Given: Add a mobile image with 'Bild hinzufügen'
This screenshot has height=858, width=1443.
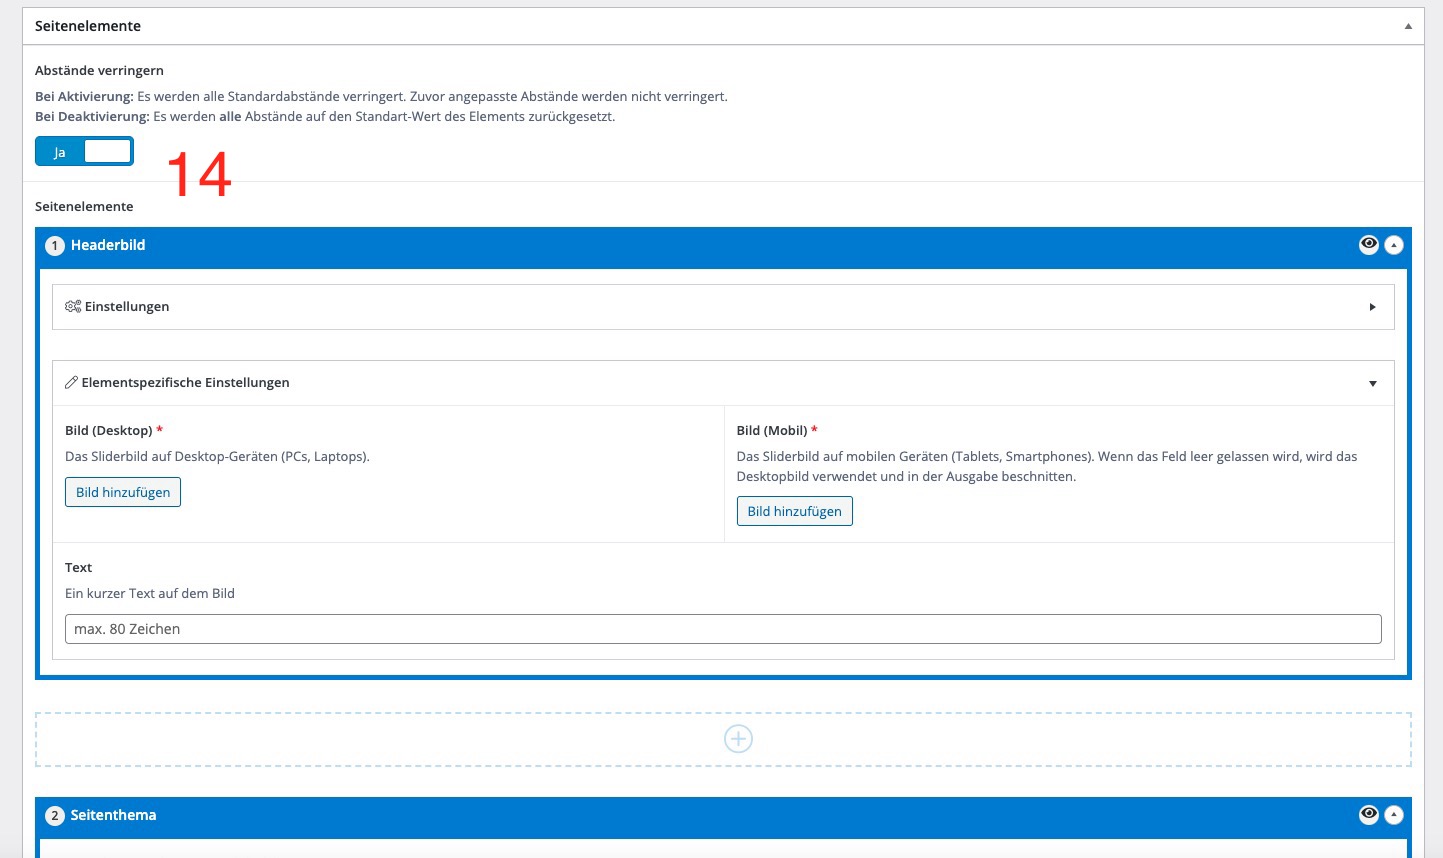Looking at the screenshot, I should click(794, 511).
